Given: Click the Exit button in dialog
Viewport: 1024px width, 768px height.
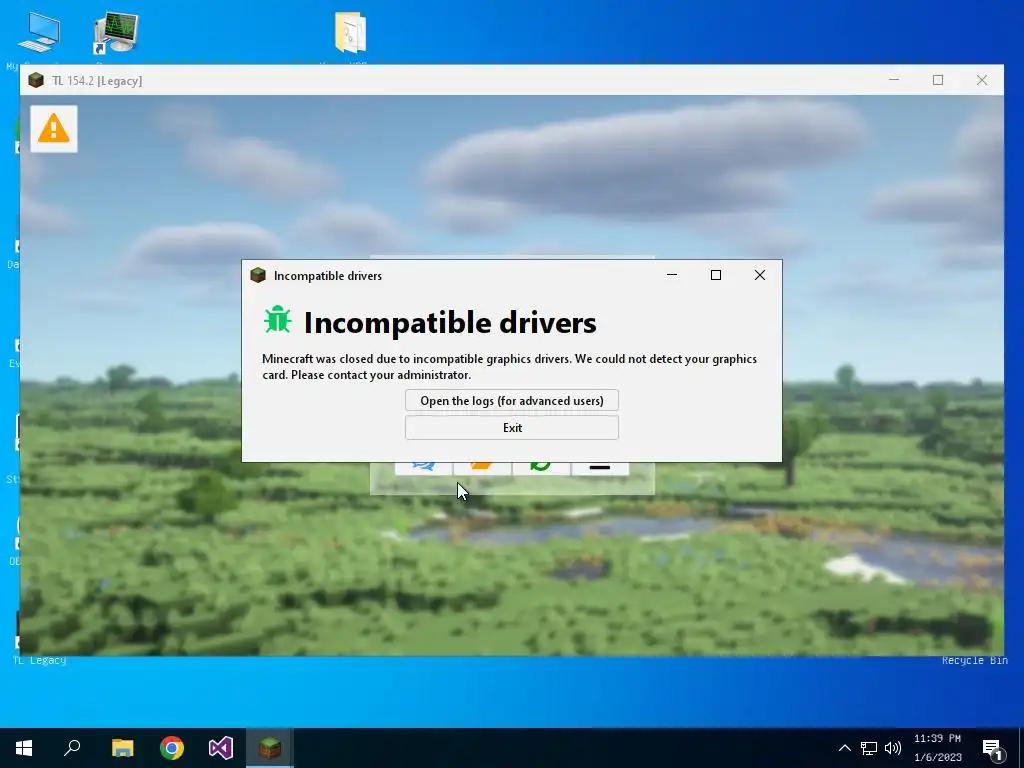Looking at the screenshot, I should click(511, 428).
